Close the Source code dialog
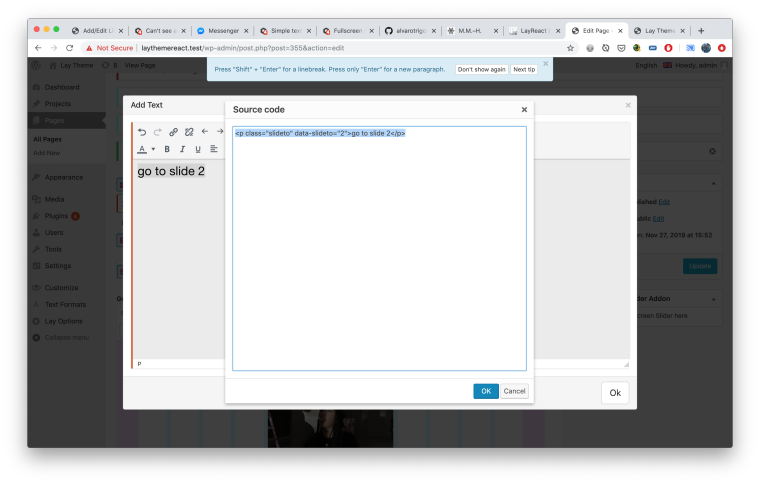Viewport: 760px width, 484px height. 524,109
